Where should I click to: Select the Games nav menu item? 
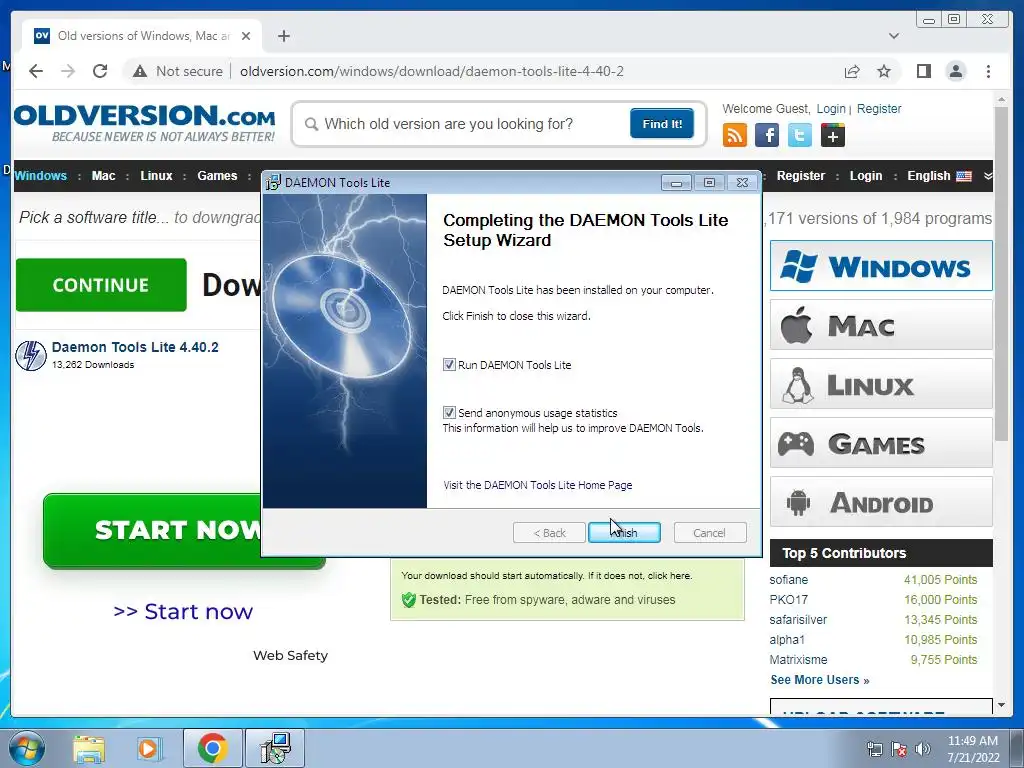click(217, 176)
